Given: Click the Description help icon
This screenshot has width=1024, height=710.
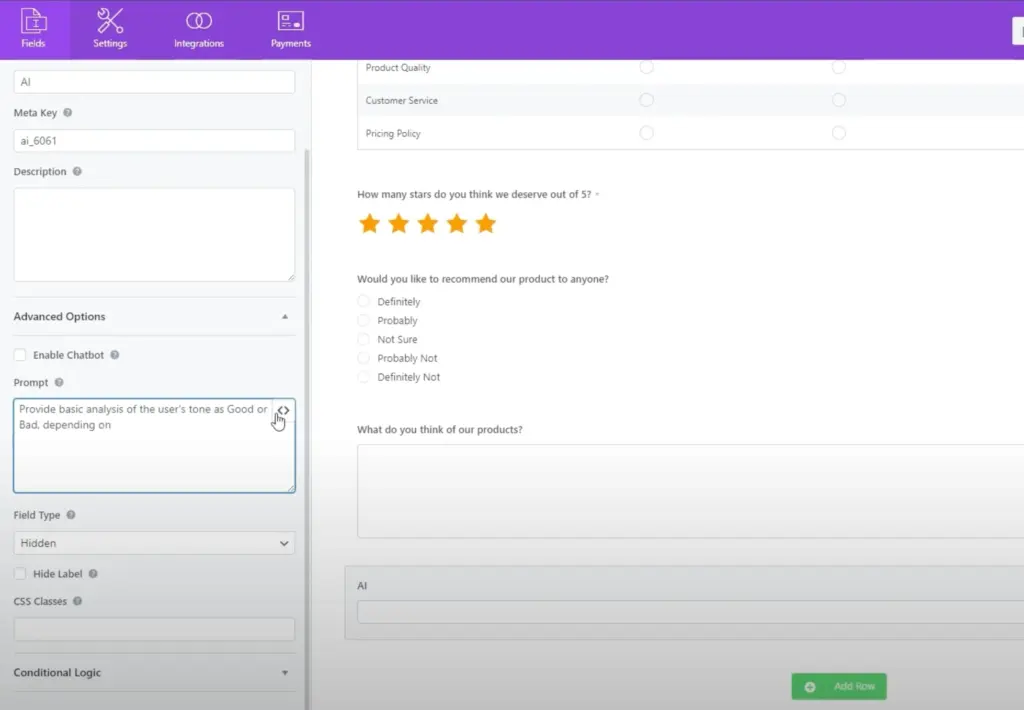Looking at the screenshot, I should [x=78, y=172].
